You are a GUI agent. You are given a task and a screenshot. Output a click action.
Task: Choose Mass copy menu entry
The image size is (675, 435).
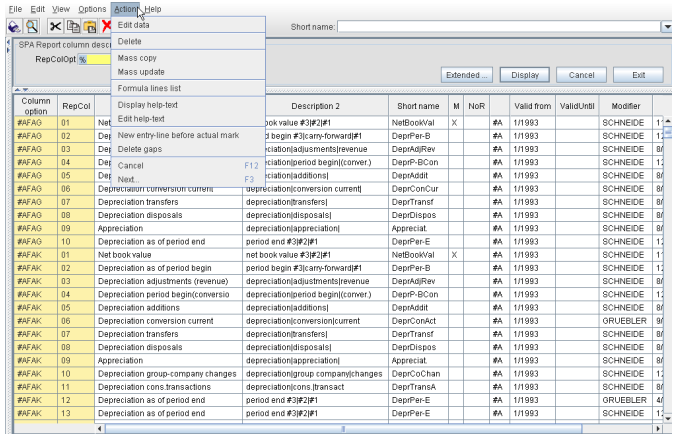tap(188, 58)
